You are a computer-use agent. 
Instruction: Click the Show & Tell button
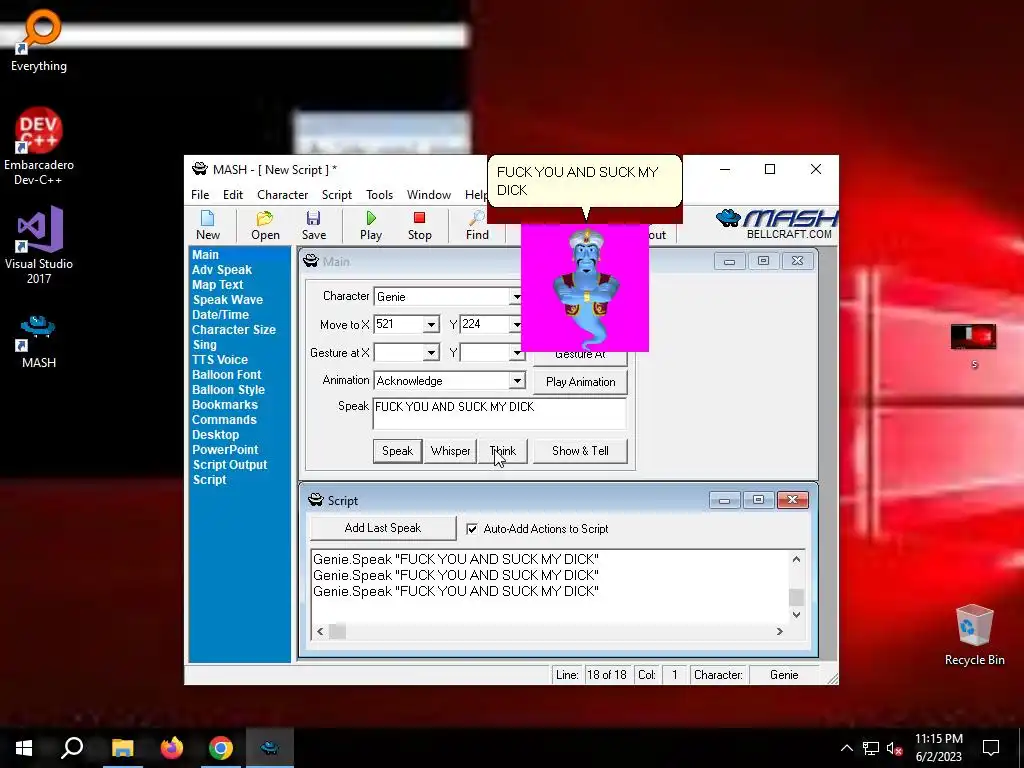[580, 451]
